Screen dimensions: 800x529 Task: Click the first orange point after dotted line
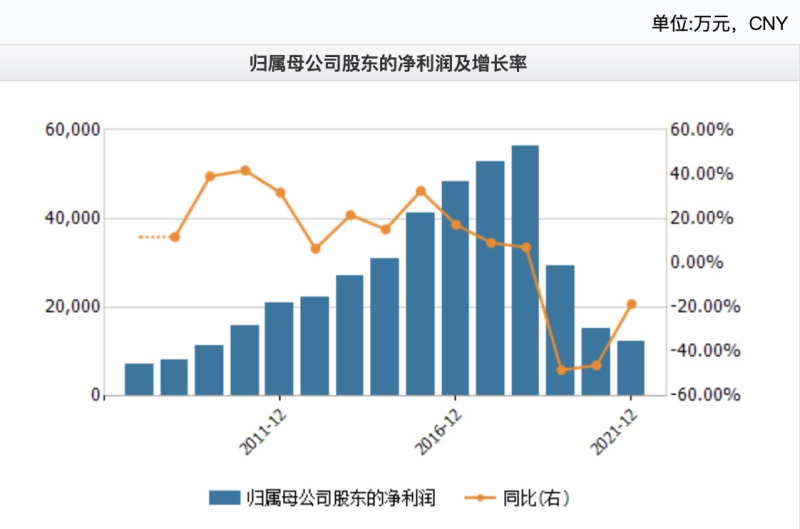(x=174, y=237)
